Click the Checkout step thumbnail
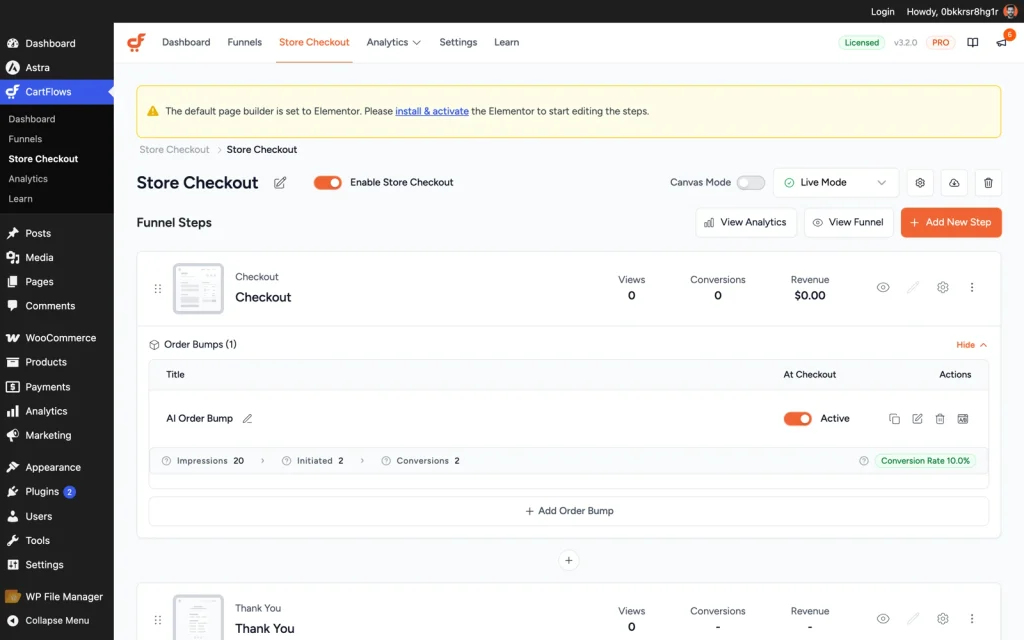 198,289
